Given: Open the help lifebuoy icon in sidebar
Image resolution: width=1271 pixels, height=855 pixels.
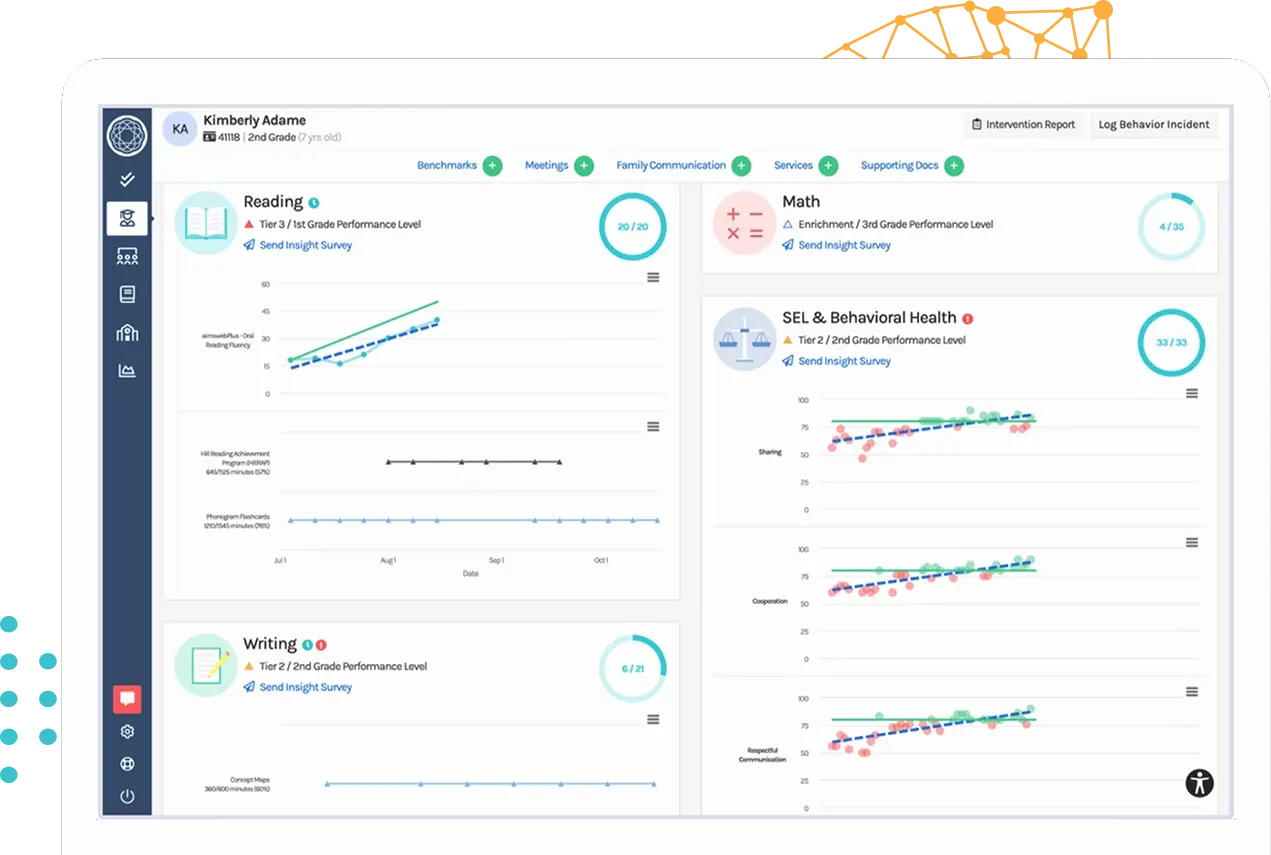Looking at the screenshot, I should click(x=127, y=764).
